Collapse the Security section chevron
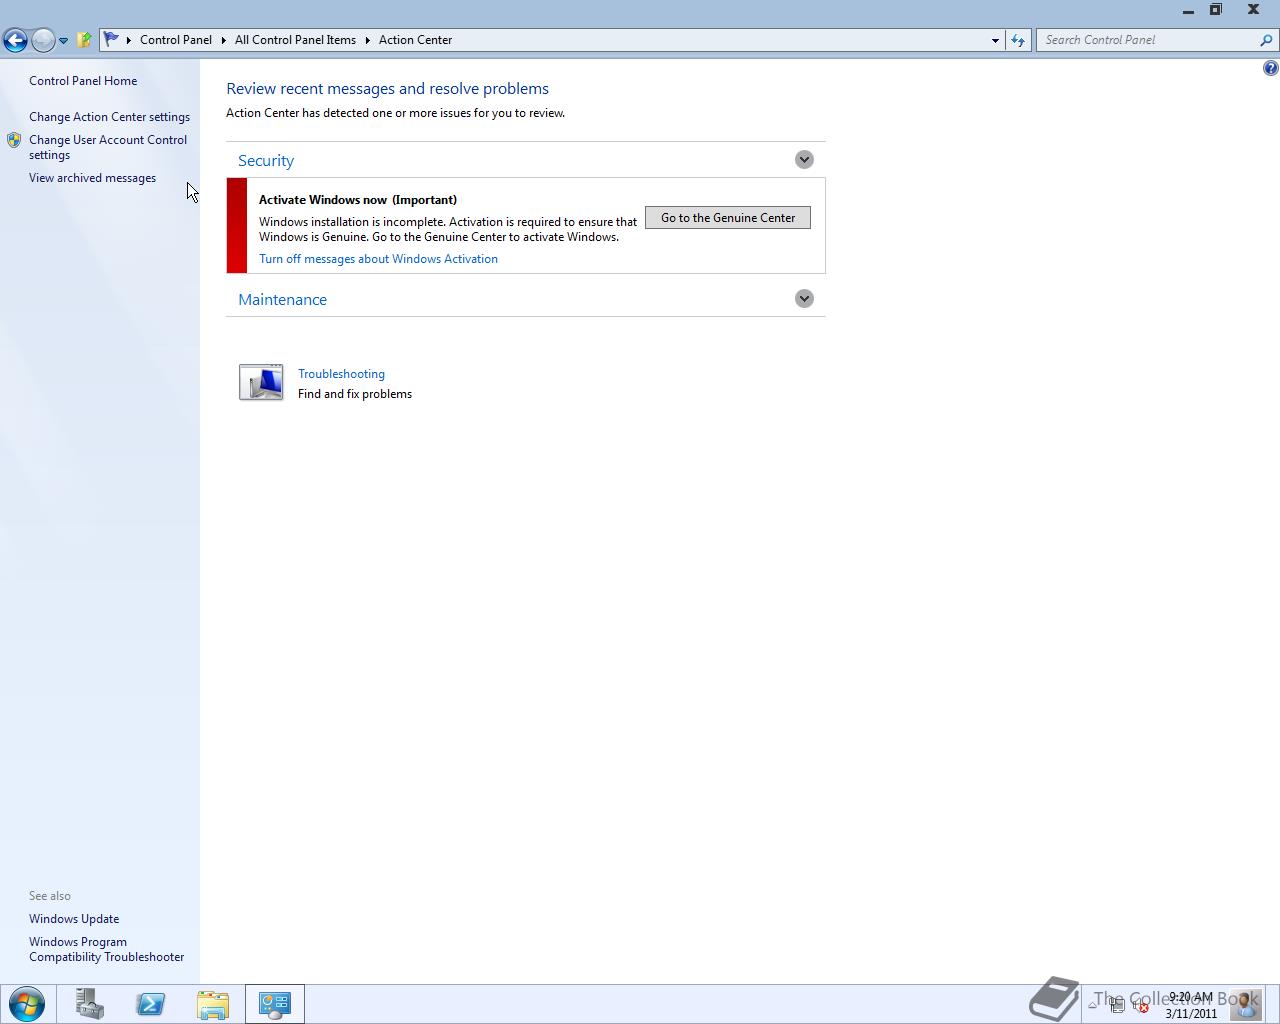The image size is (1280, 1024). pos(804,160)
